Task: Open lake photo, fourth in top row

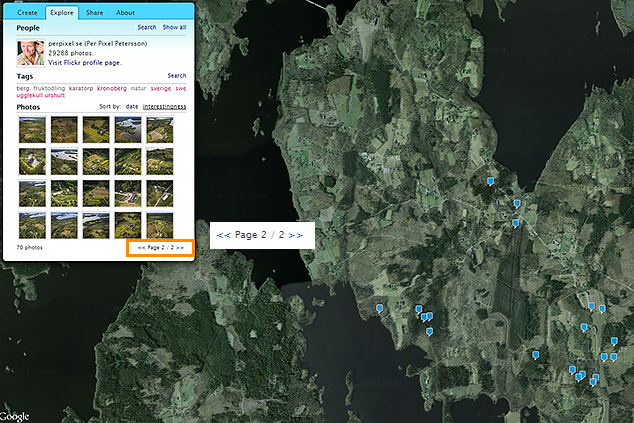Action: pyautogui.click(x=128, y=130)
